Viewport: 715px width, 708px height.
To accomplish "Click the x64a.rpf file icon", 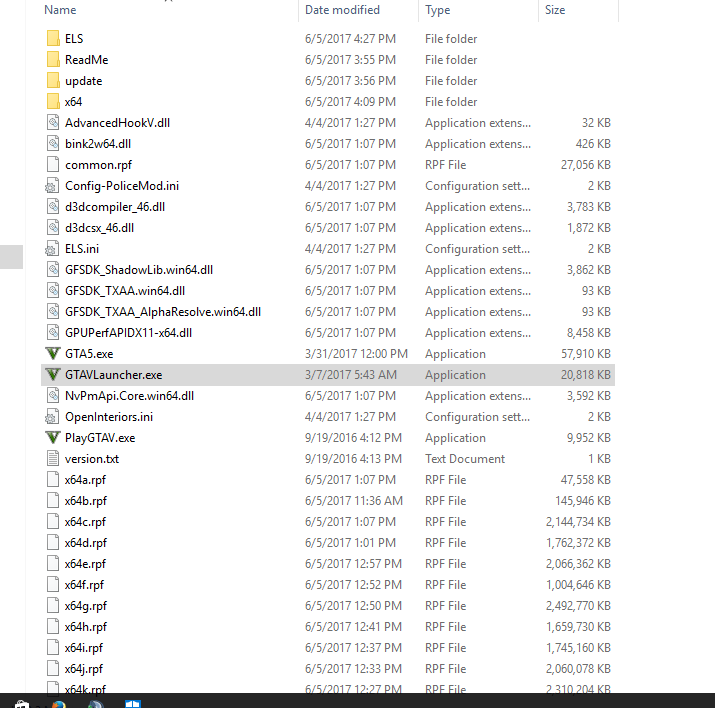I will [53, 479].
